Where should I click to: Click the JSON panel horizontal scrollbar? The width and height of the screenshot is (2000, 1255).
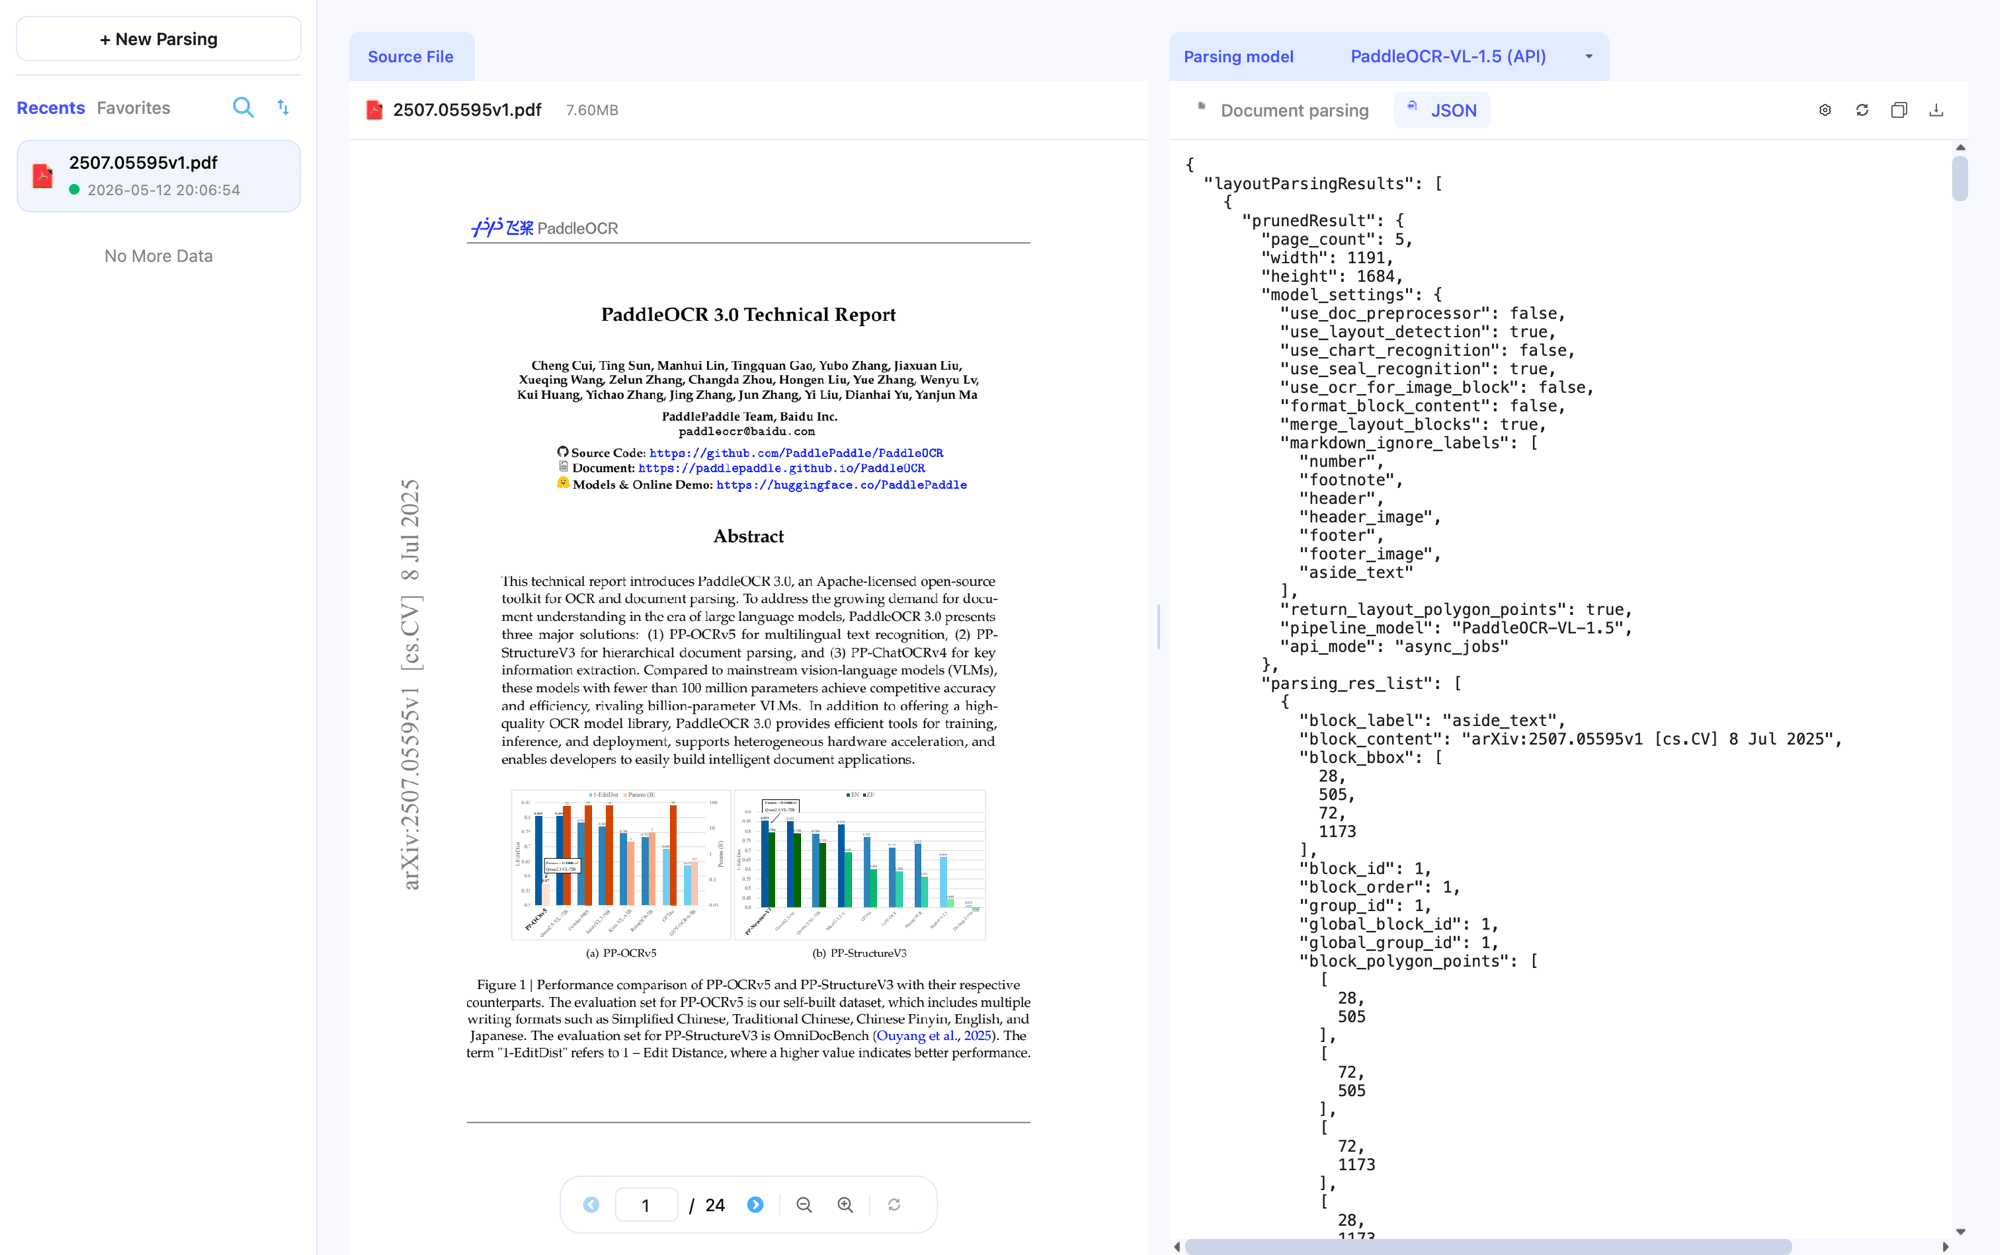(x=1488, y=1247)
